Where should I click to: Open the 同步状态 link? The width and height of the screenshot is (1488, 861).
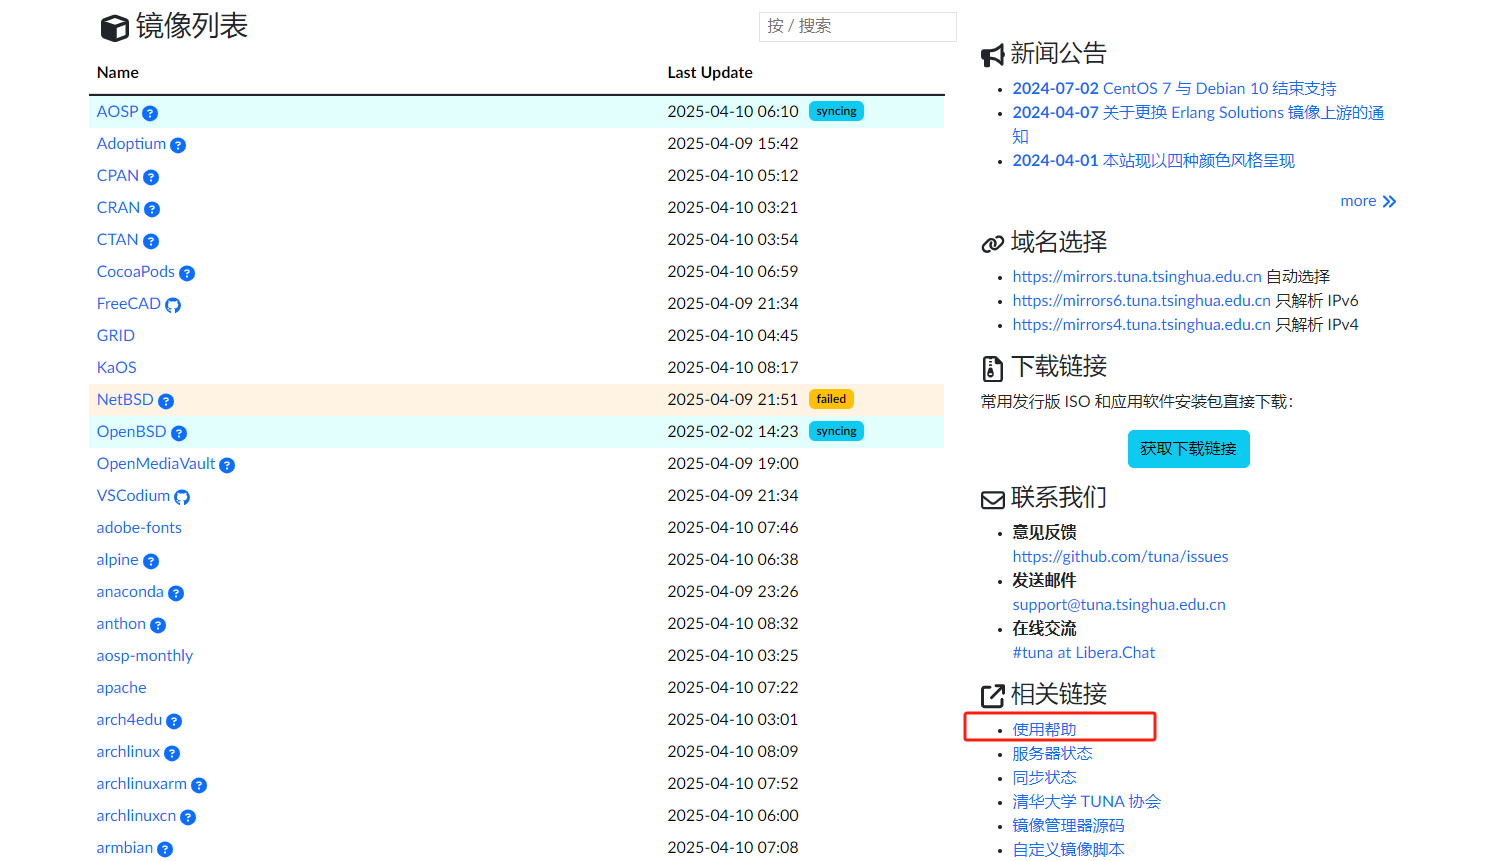coord(1044,777)
